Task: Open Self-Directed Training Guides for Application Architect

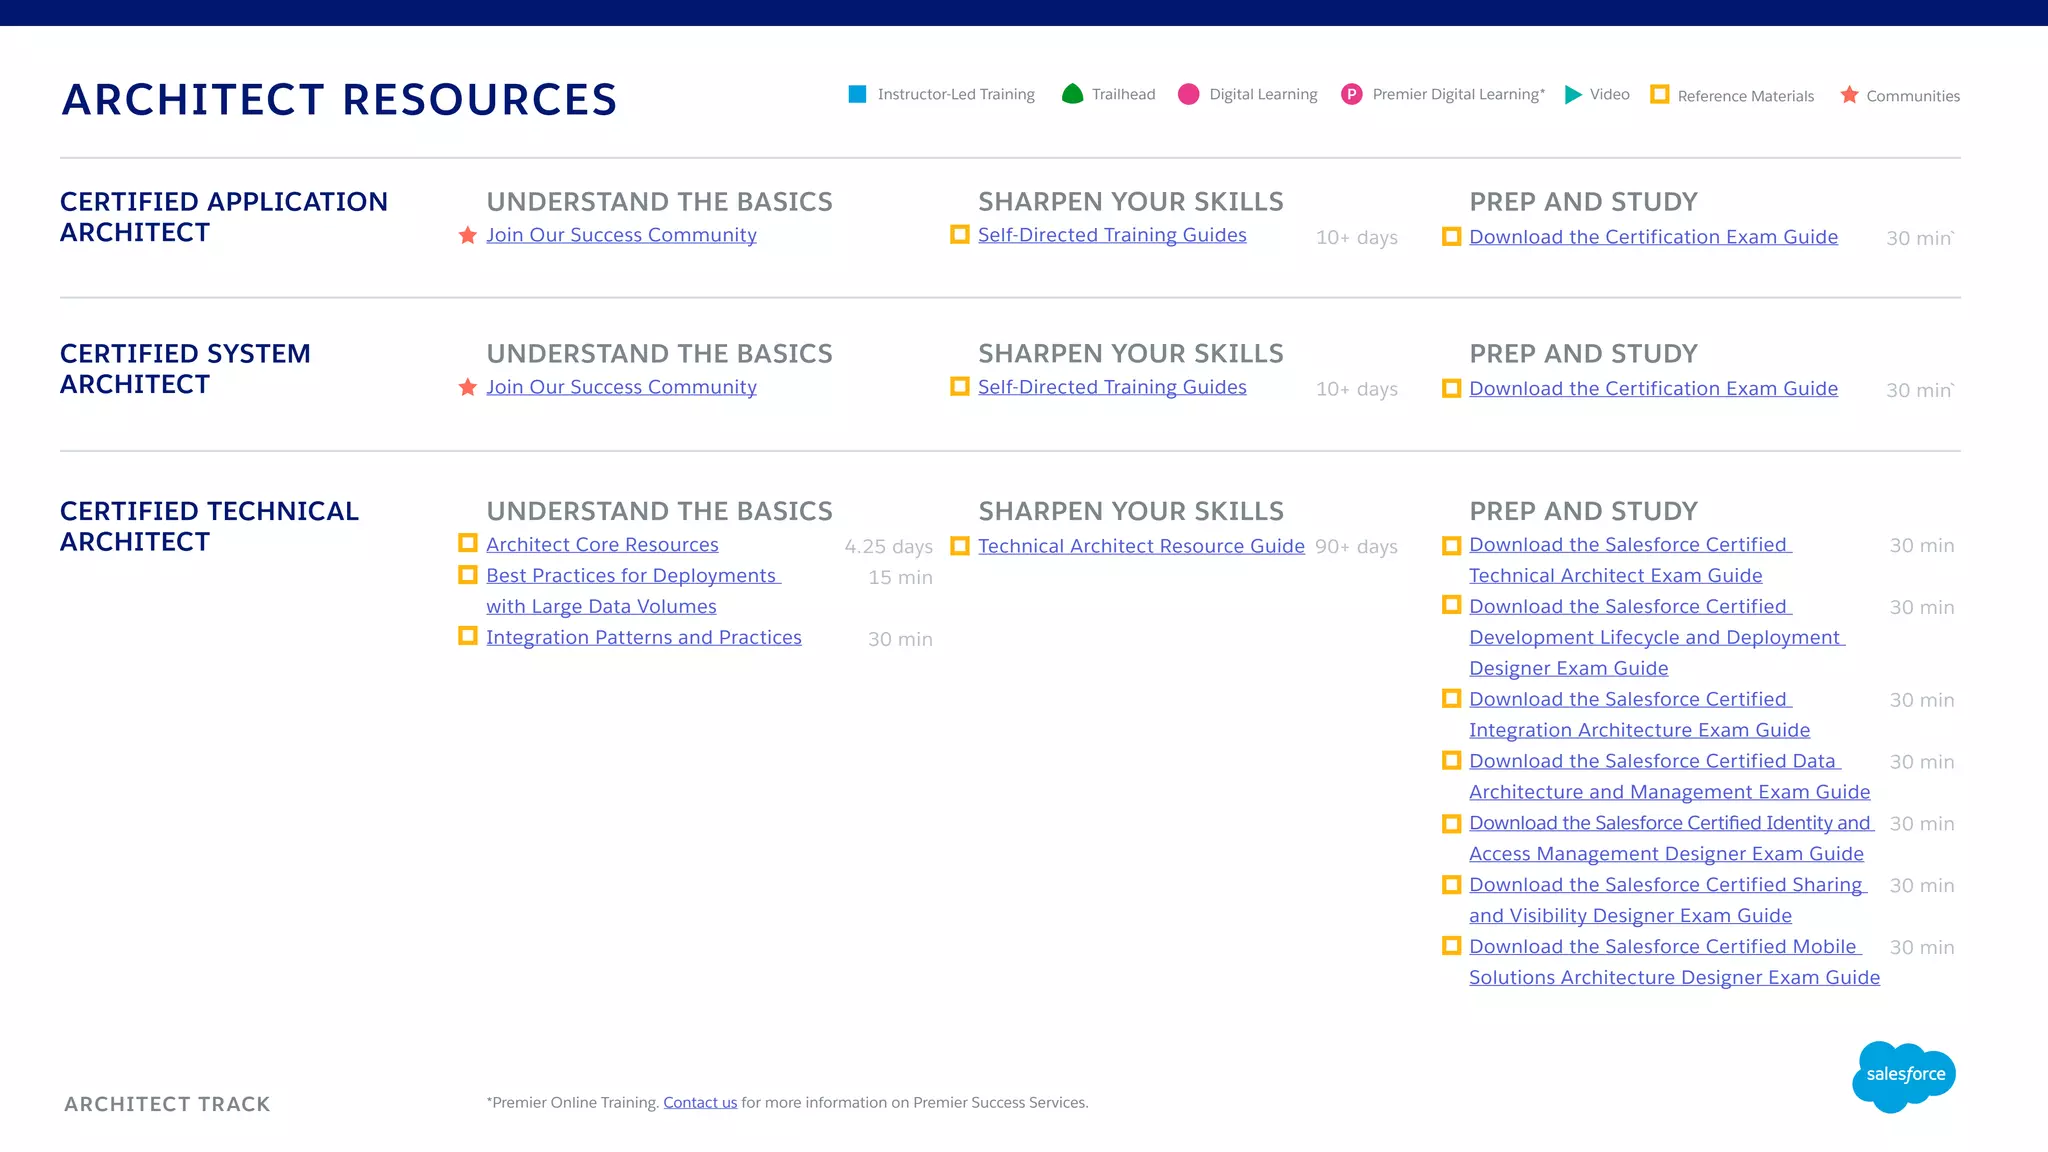Action: (x=1112, y=235)
